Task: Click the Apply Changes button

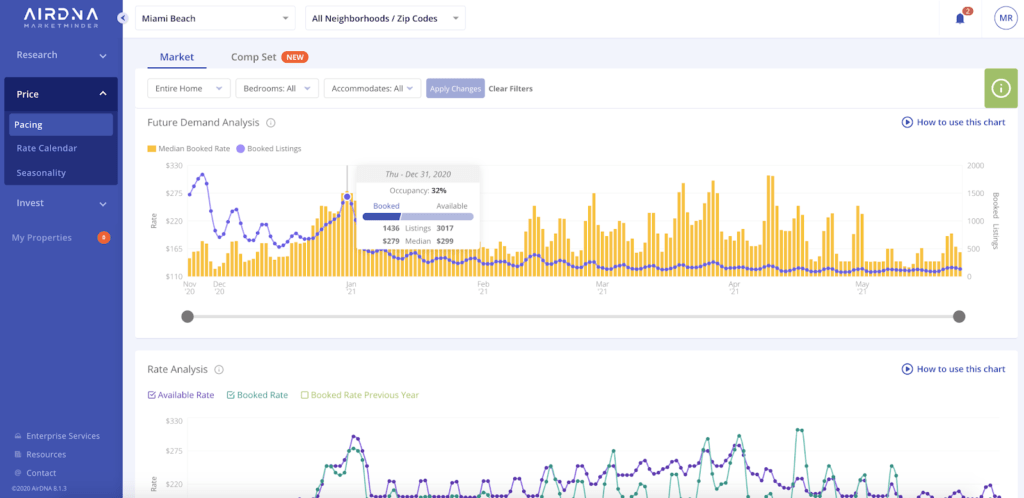Action: click(x=455, y=88)
